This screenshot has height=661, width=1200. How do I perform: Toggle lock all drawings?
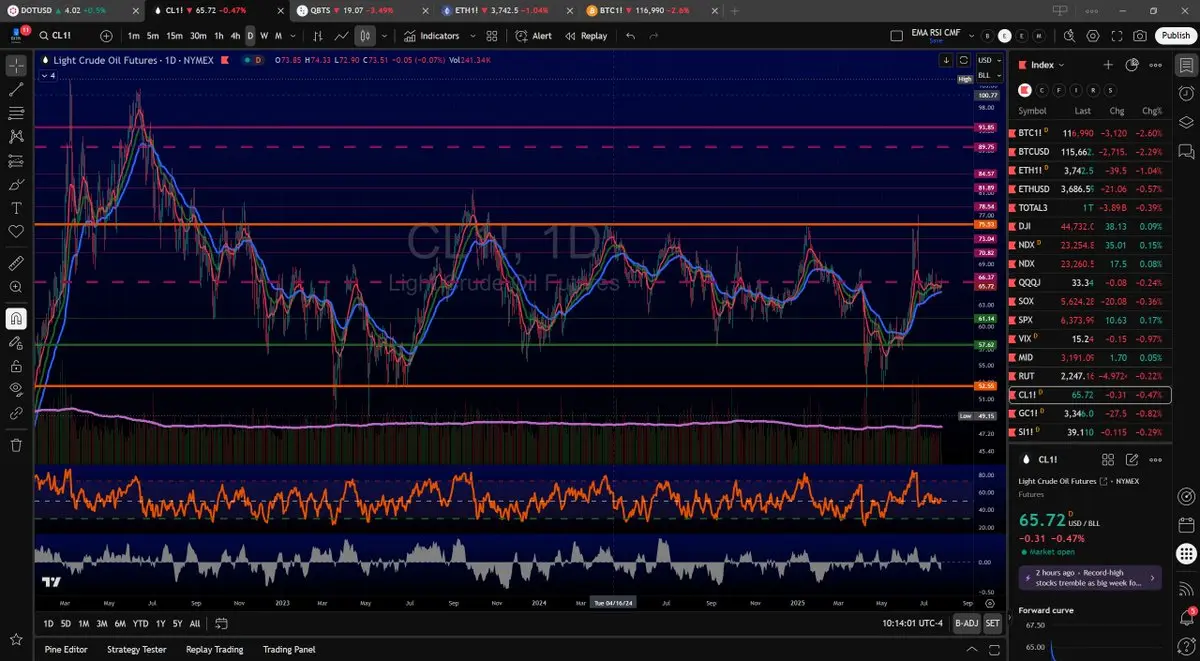point(16,366)
